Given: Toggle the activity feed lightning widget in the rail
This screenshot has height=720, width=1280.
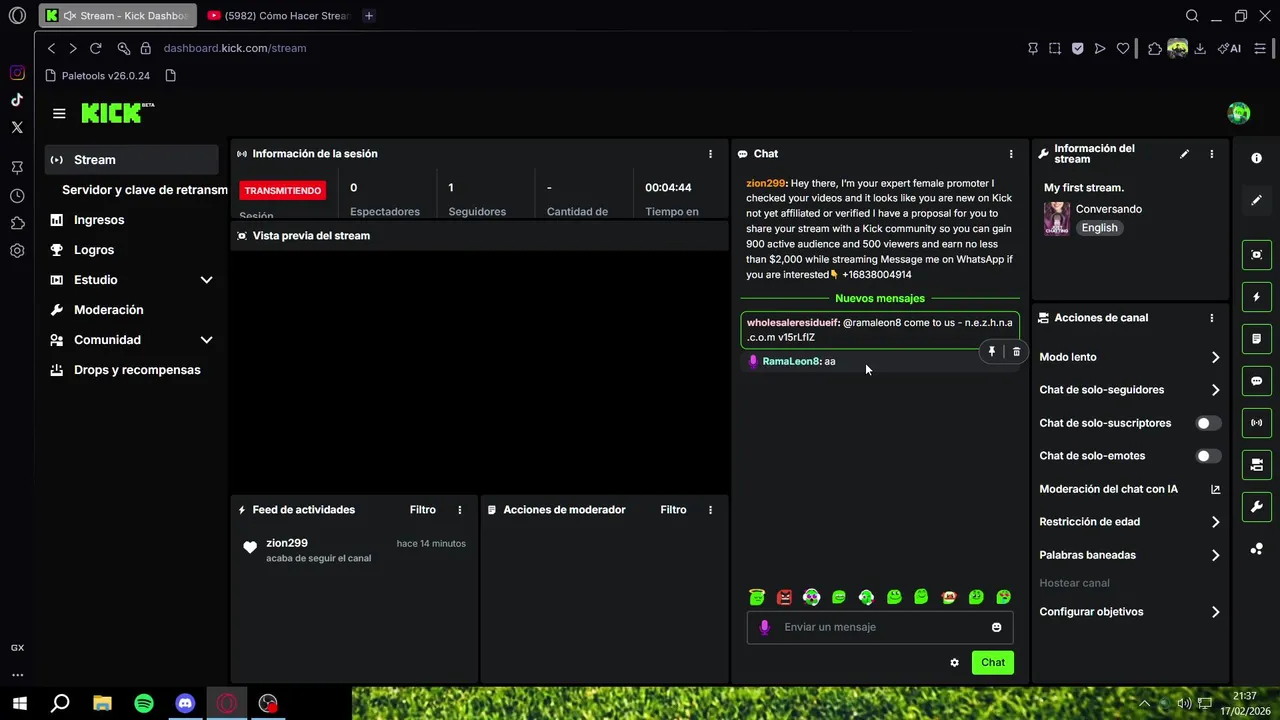Looking at the screenshot, I should 1257,297.
